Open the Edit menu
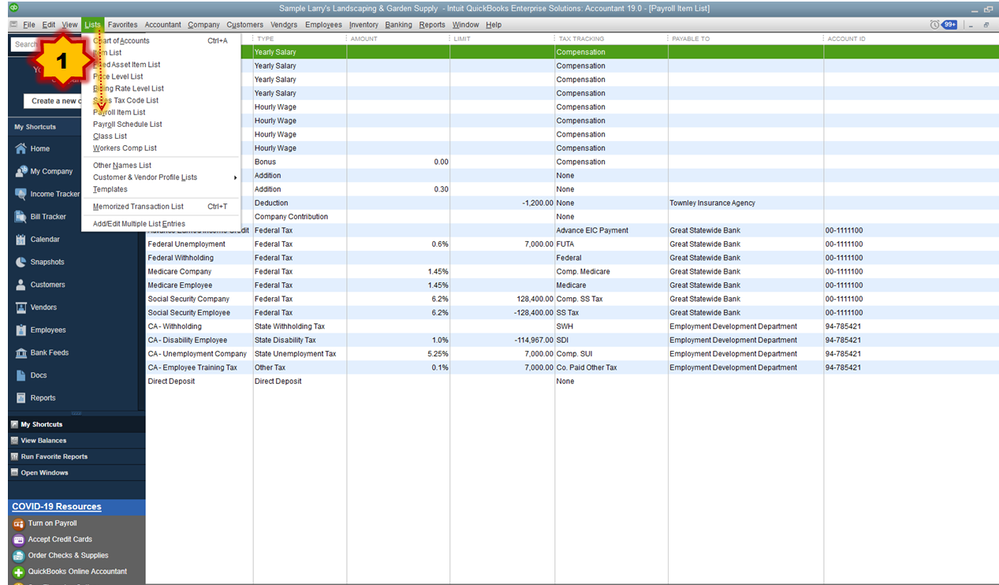999x585 pixels. (49, 25)
